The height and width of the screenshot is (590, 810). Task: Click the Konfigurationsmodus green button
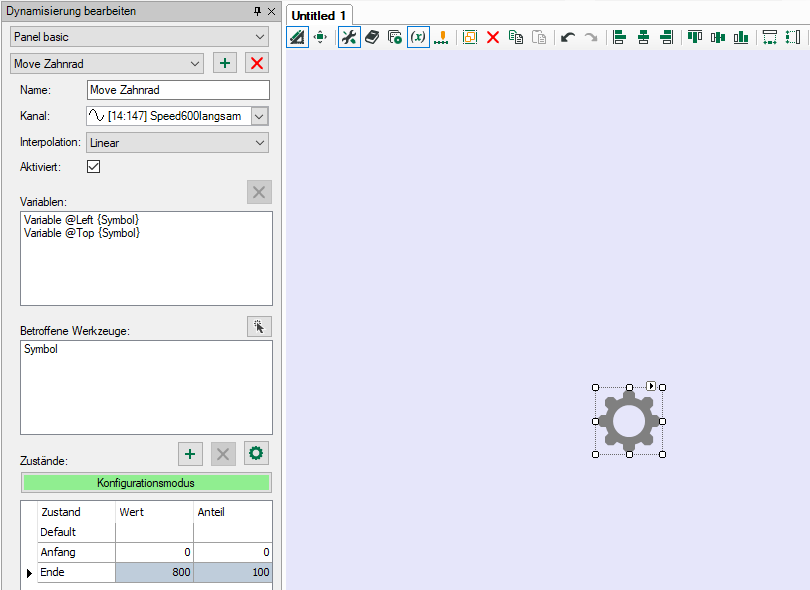coord(146,483)
